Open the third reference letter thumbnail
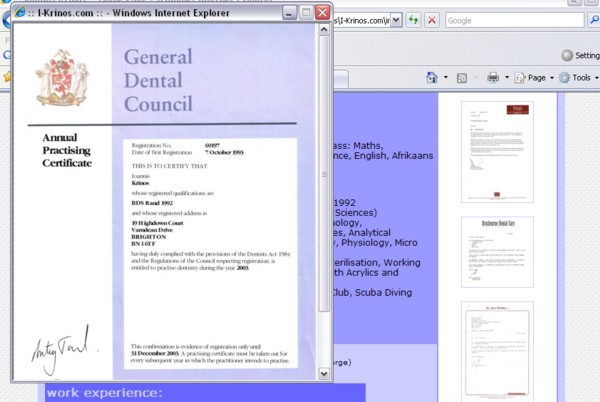 pos(497,351)
